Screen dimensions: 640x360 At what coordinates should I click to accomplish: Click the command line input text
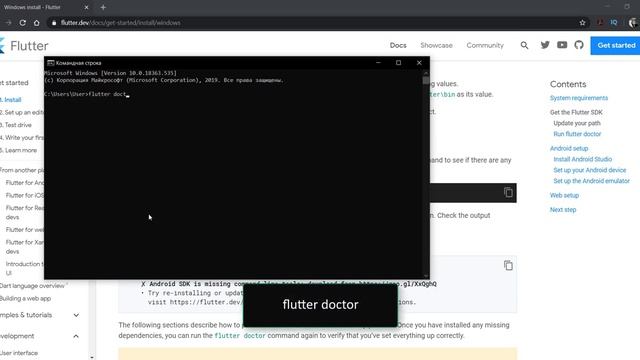point(107,94)
